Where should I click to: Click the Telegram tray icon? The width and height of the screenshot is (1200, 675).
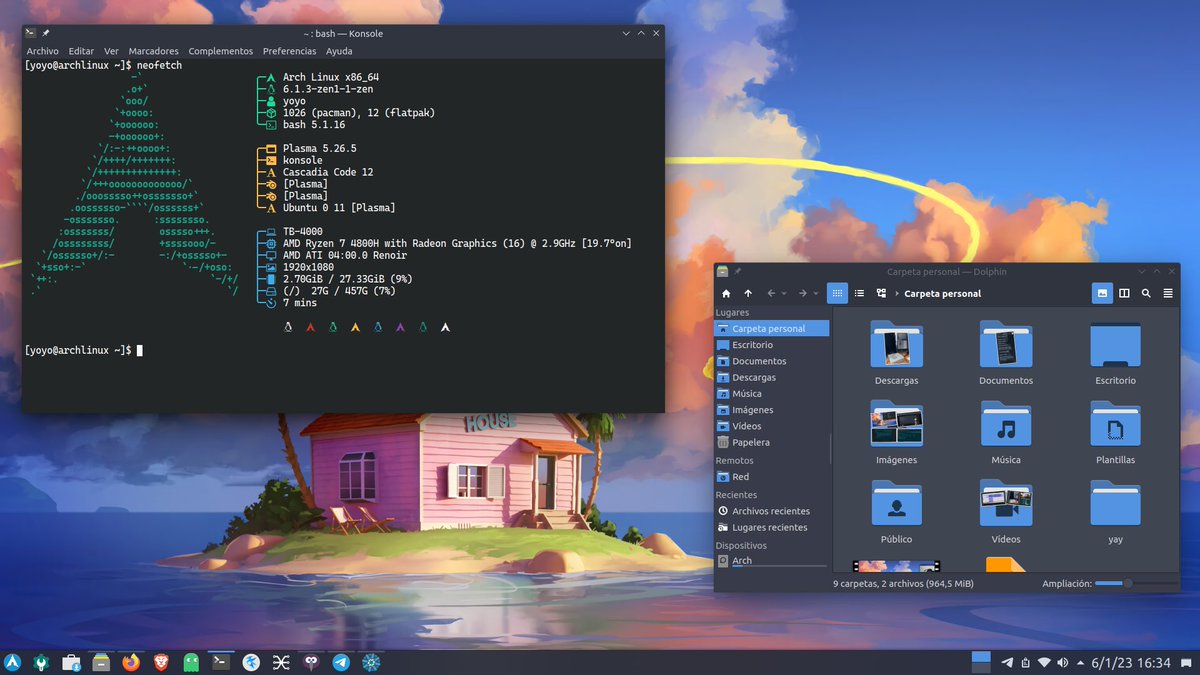(1007, 662)
